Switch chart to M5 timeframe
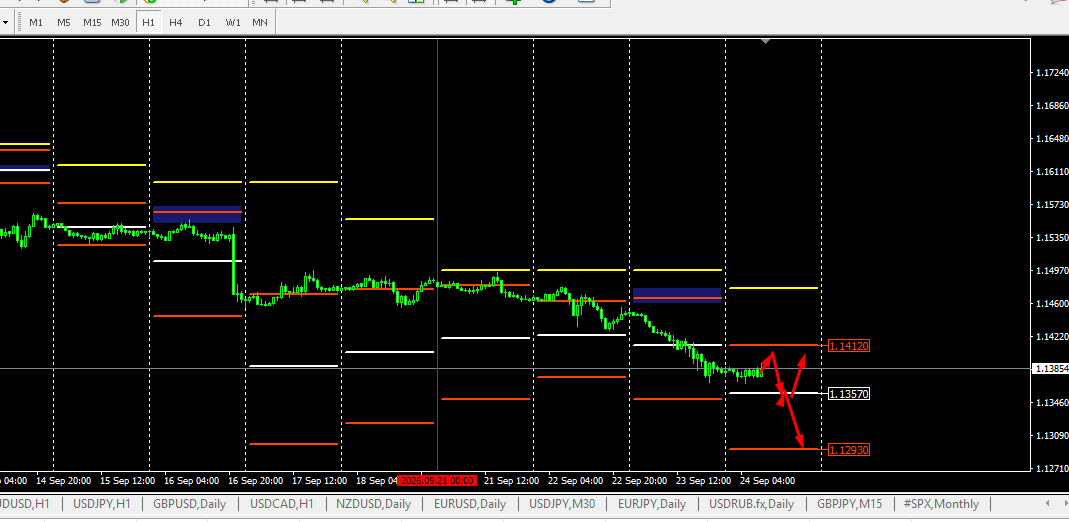 63,22
